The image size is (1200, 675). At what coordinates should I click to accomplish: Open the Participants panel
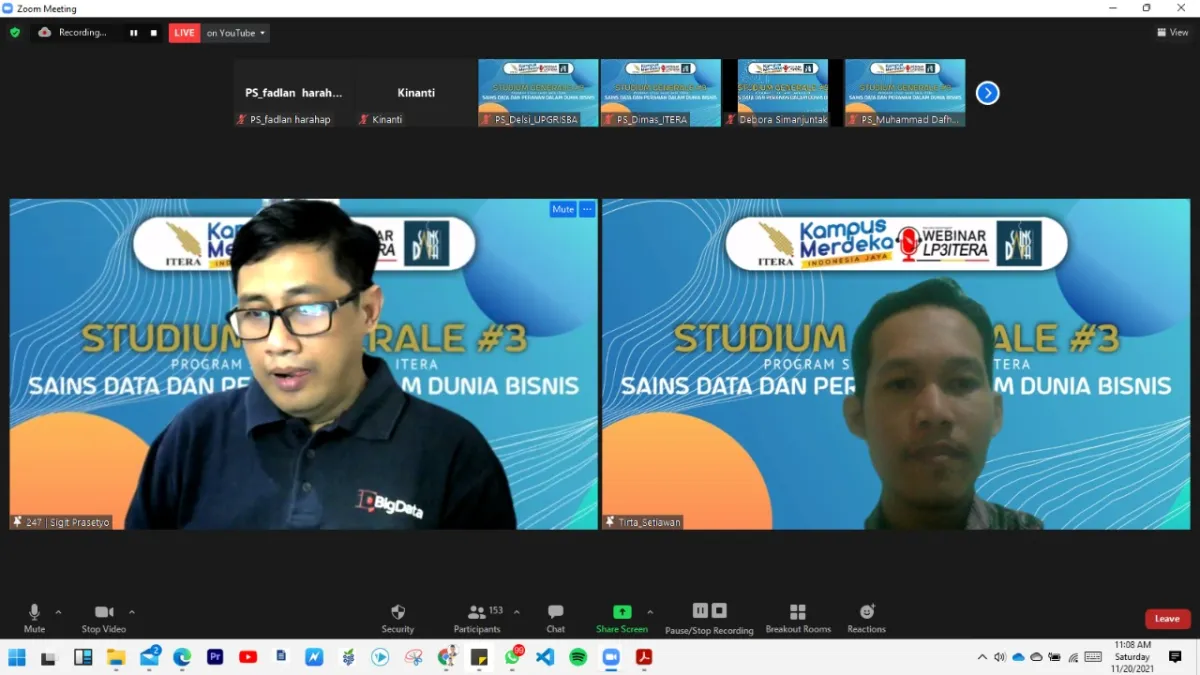[479, 616]
